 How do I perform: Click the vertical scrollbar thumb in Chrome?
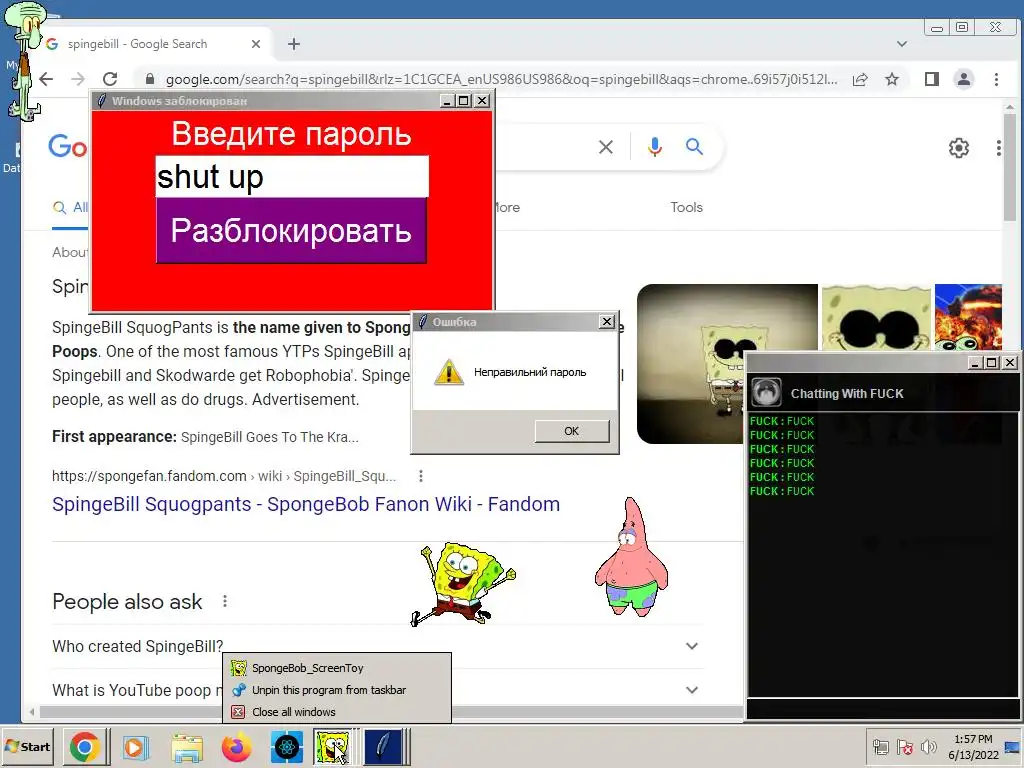pos(1010,167)
